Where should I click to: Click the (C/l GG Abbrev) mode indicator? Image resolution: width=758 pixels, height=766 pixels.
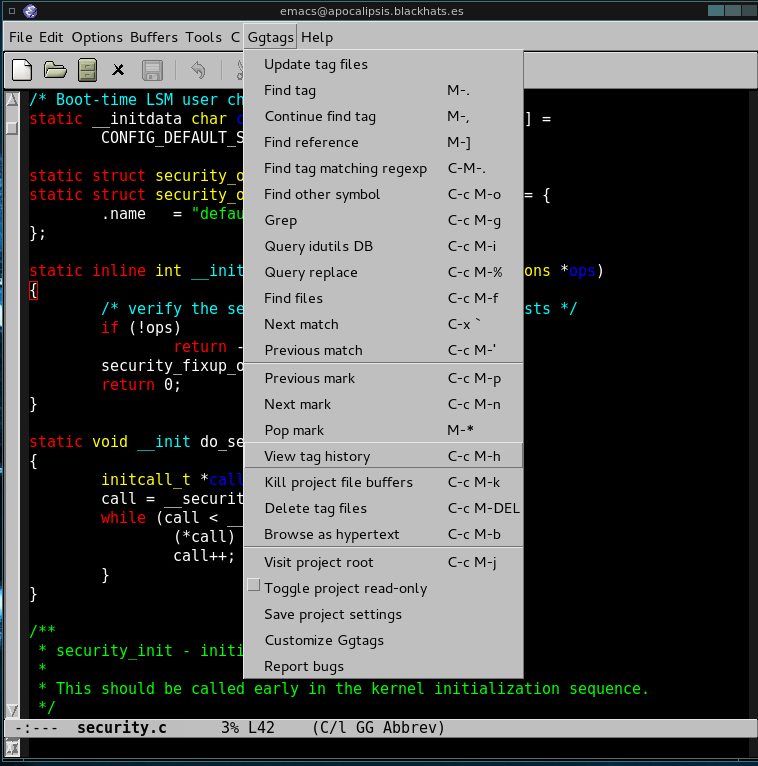[379, 728]
